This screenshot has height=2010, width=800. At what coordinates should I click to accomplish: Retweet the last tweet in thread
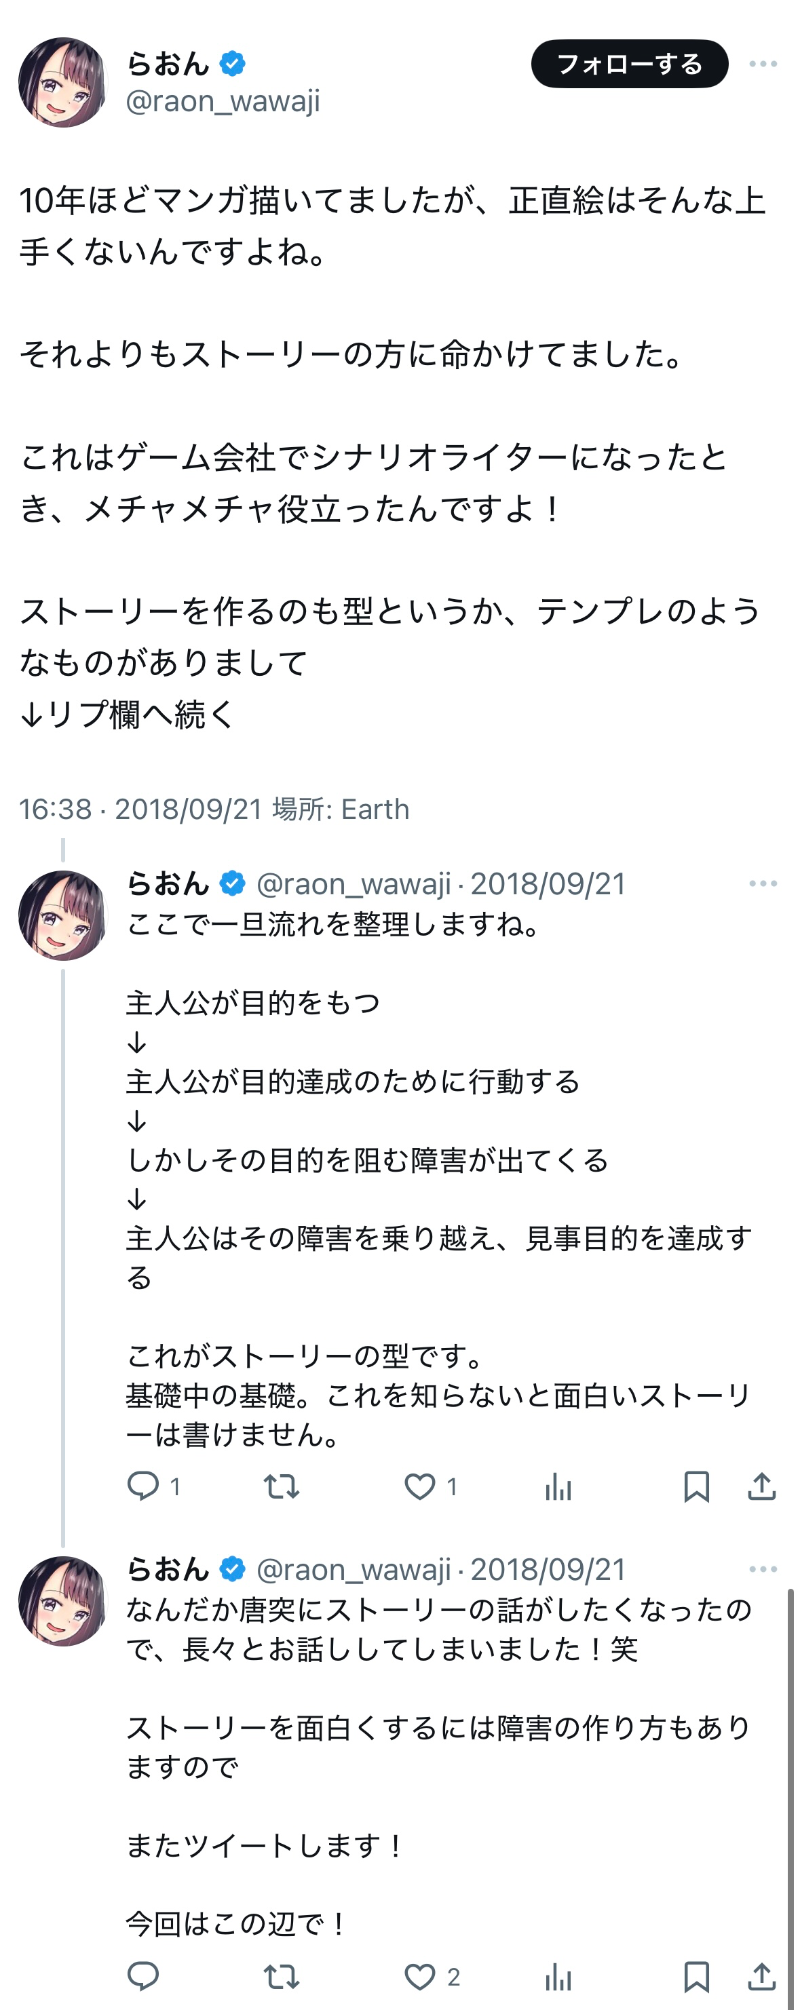281,1977
